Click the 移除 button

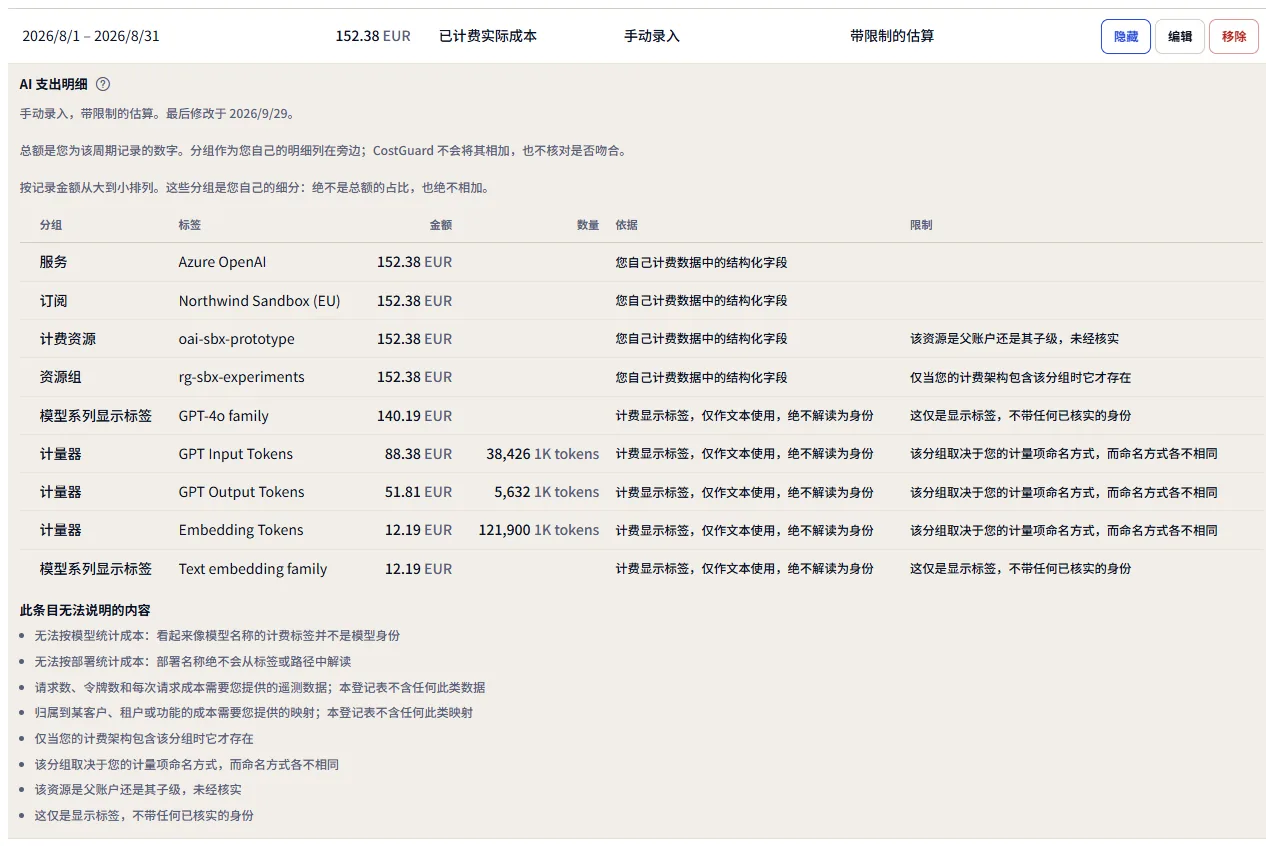[x=1234, y=36]
